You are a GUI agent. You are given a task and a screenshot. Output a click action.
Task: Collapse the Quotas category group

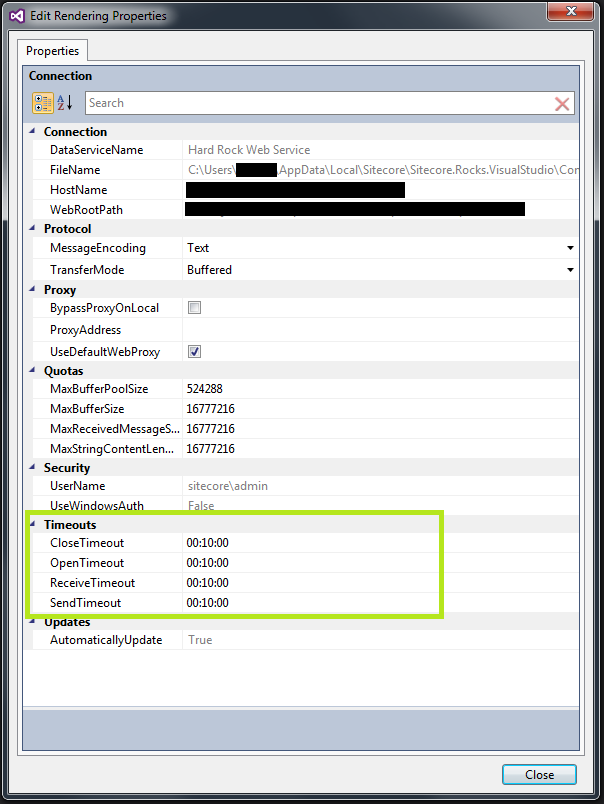click(x=32, y=370)
